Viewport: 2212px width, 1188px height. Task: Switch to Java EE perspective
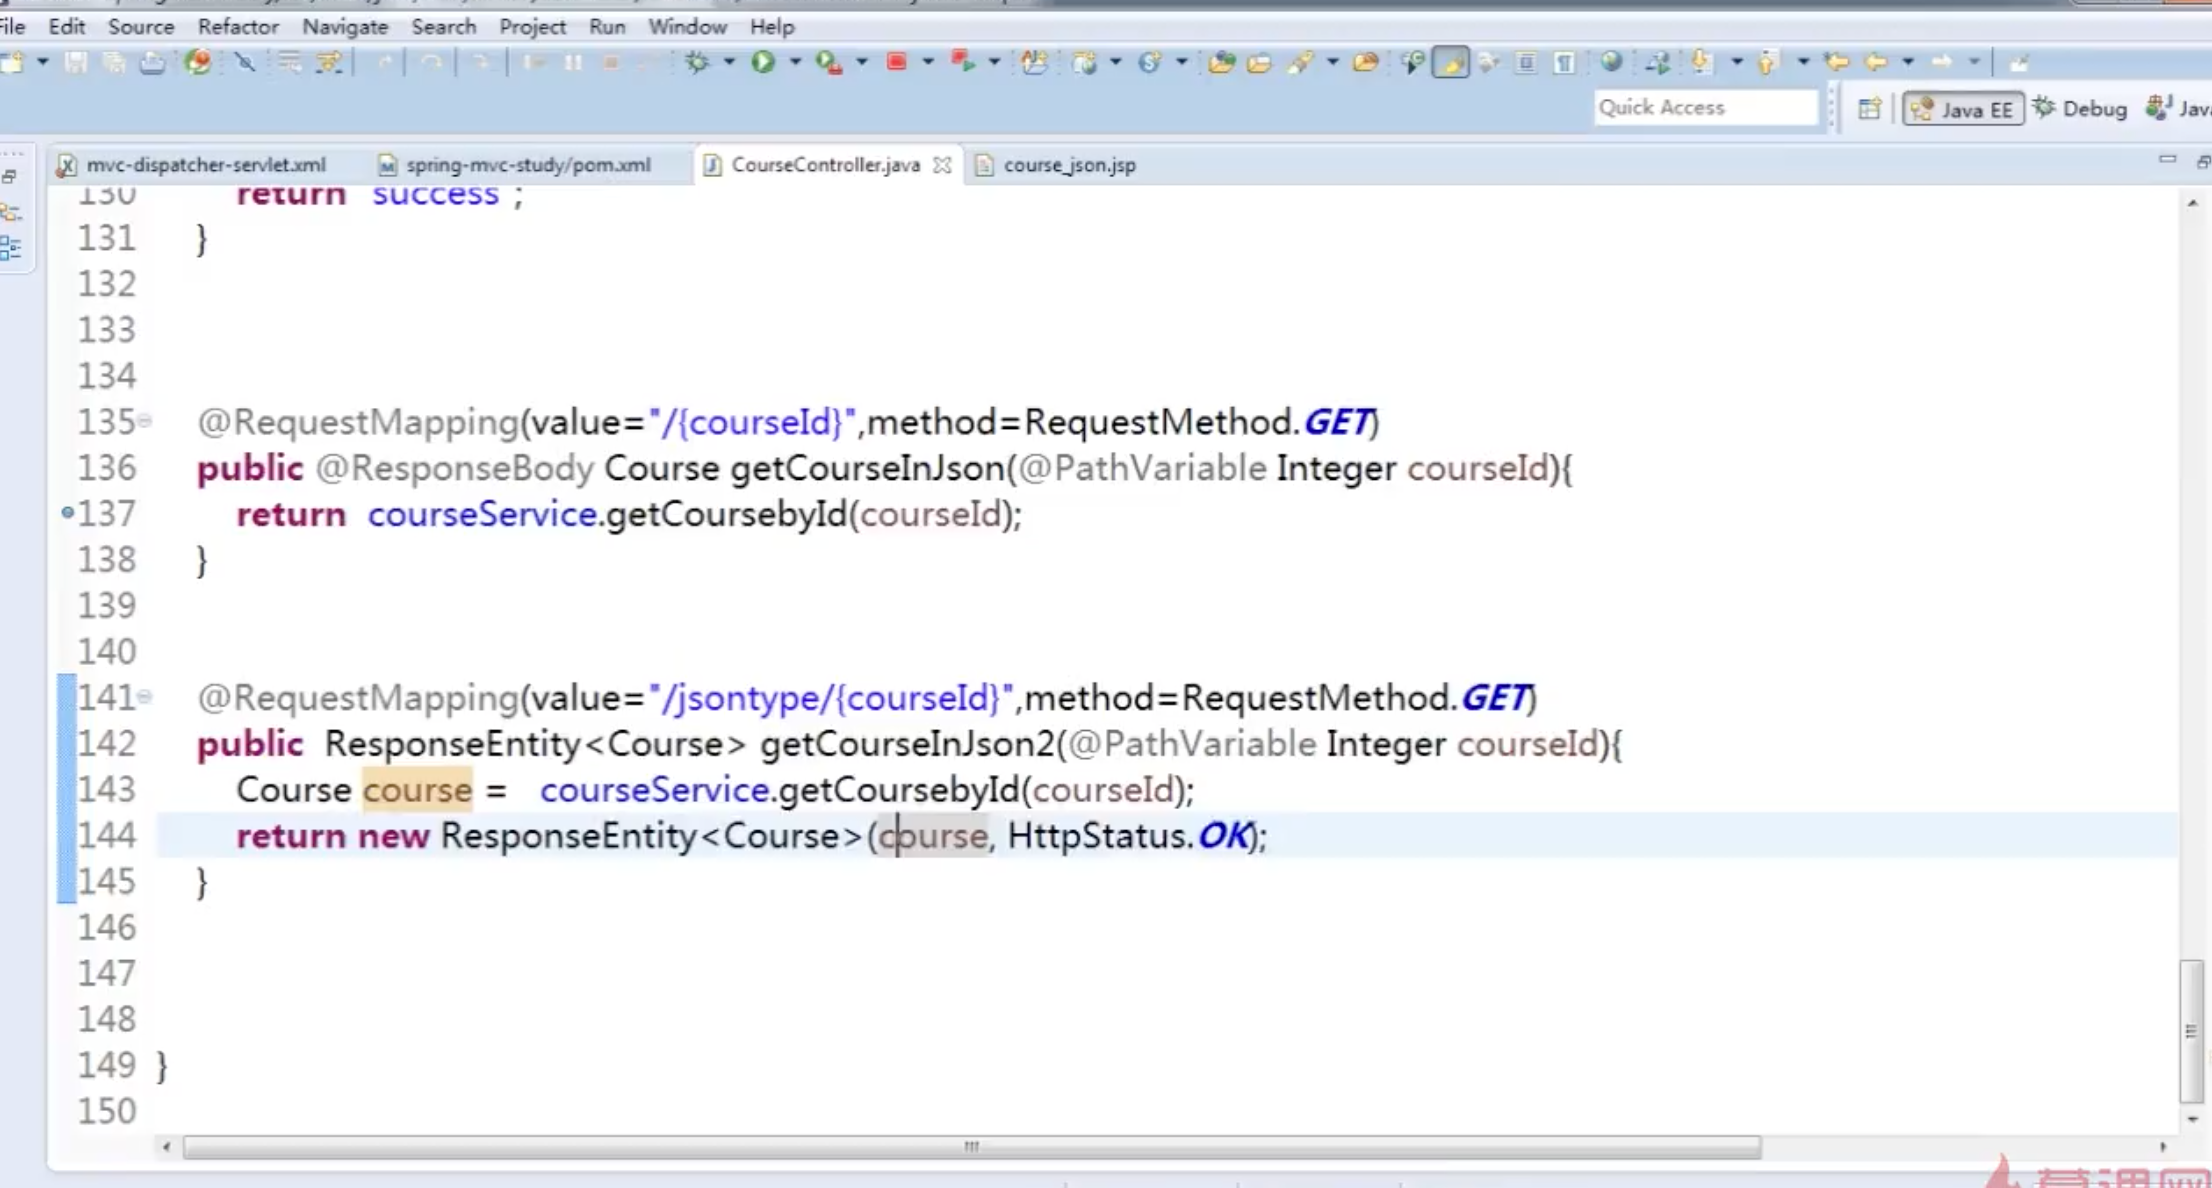click(x=1963, y=109)
